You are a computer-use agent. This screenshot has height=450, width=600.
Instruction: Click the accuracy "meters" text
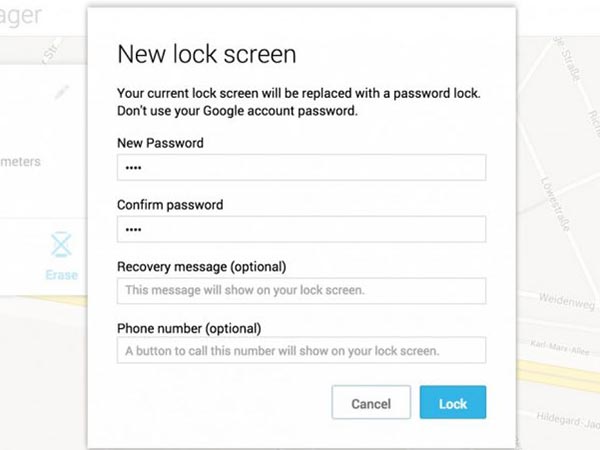20,161
